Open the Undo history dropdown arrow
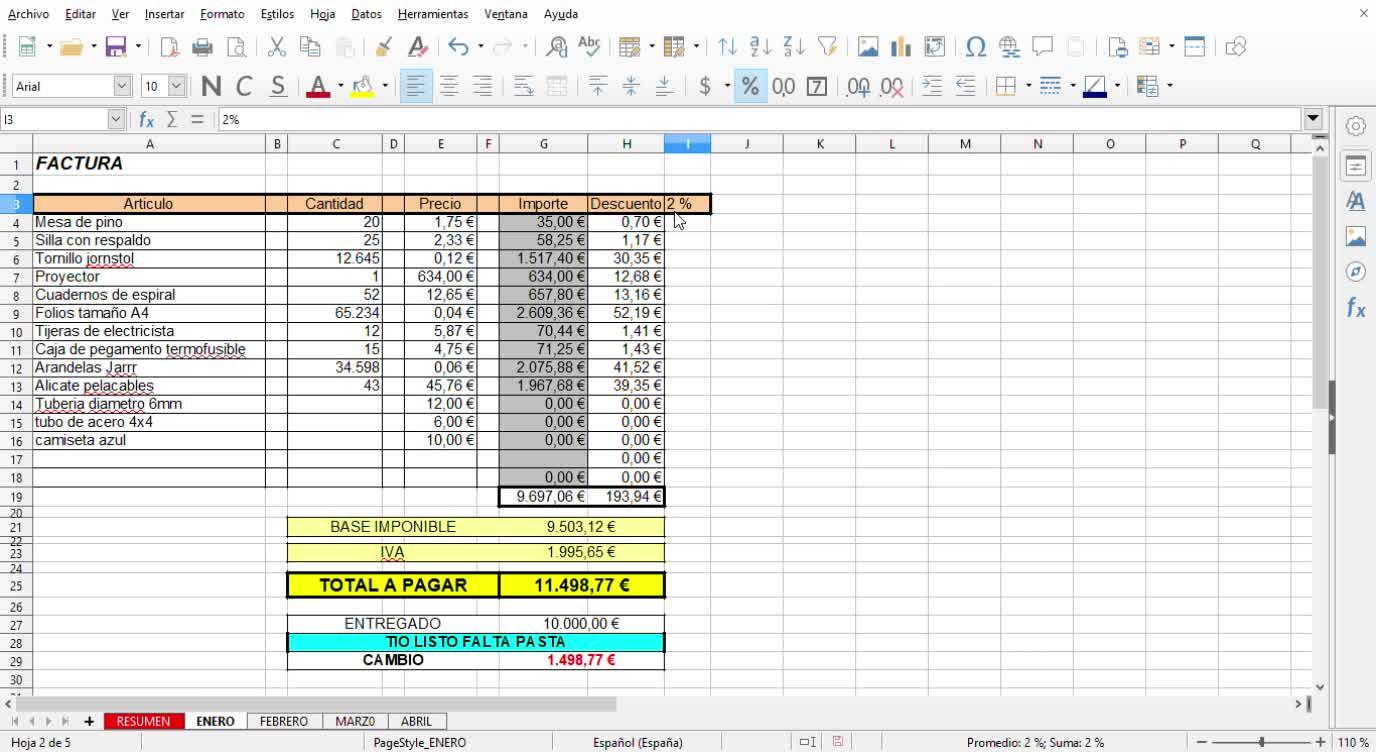 [x=480, y=47]
